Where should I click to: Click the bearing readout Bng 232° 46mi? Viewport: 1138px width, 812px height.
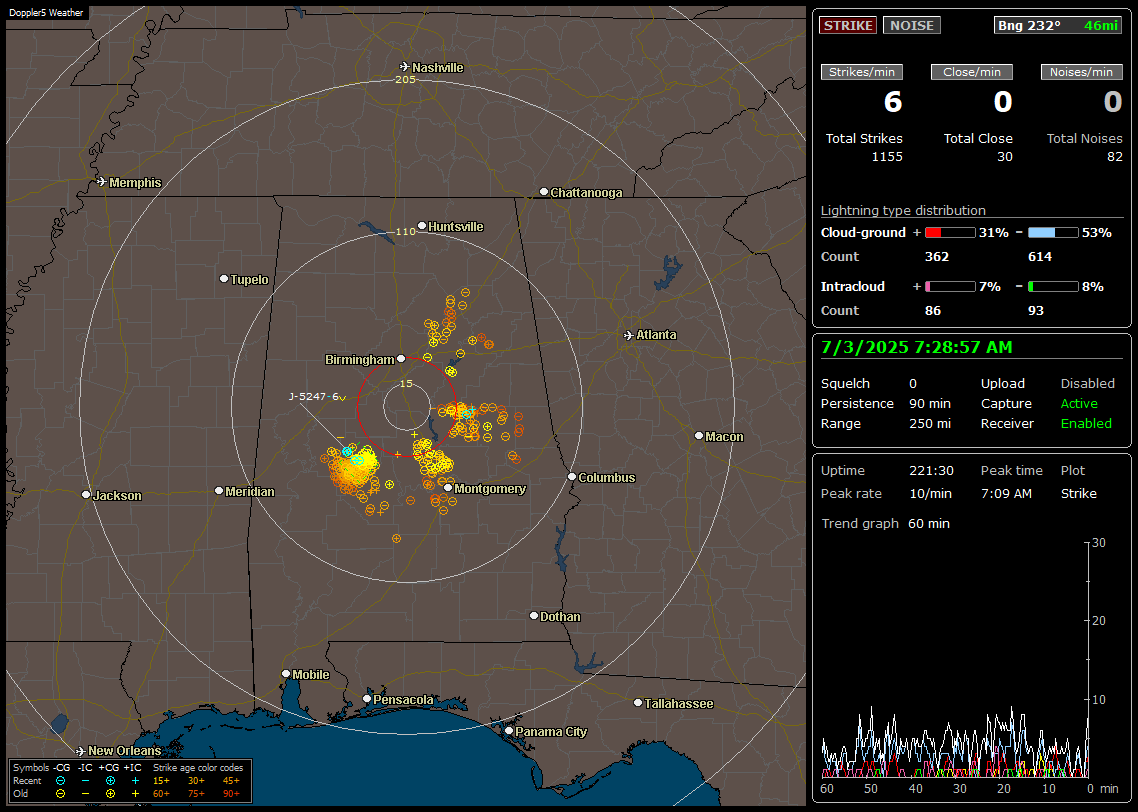pyautogui.click(x=1057, y=25)
